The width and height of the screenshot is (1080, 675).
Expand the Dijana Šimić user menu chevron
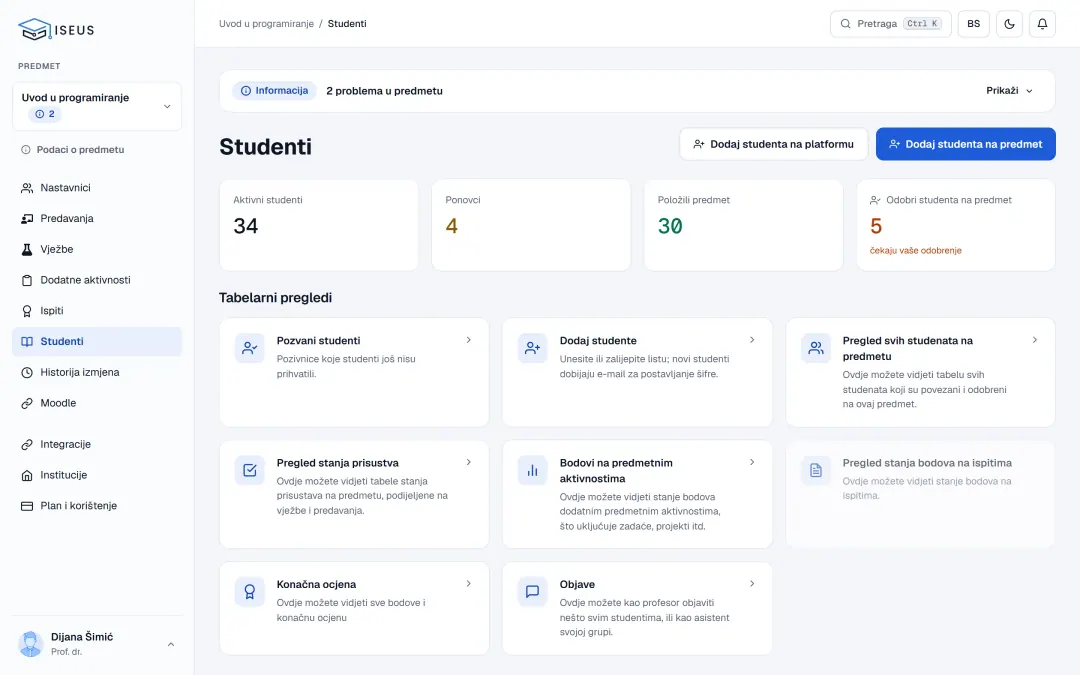coord(171,645)
